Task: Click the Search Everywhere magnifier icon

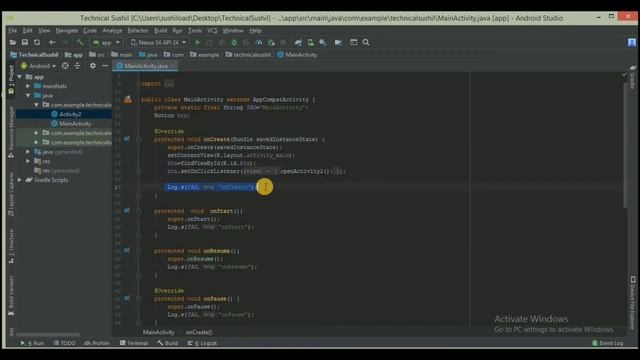Action: [x=366, y=42]
